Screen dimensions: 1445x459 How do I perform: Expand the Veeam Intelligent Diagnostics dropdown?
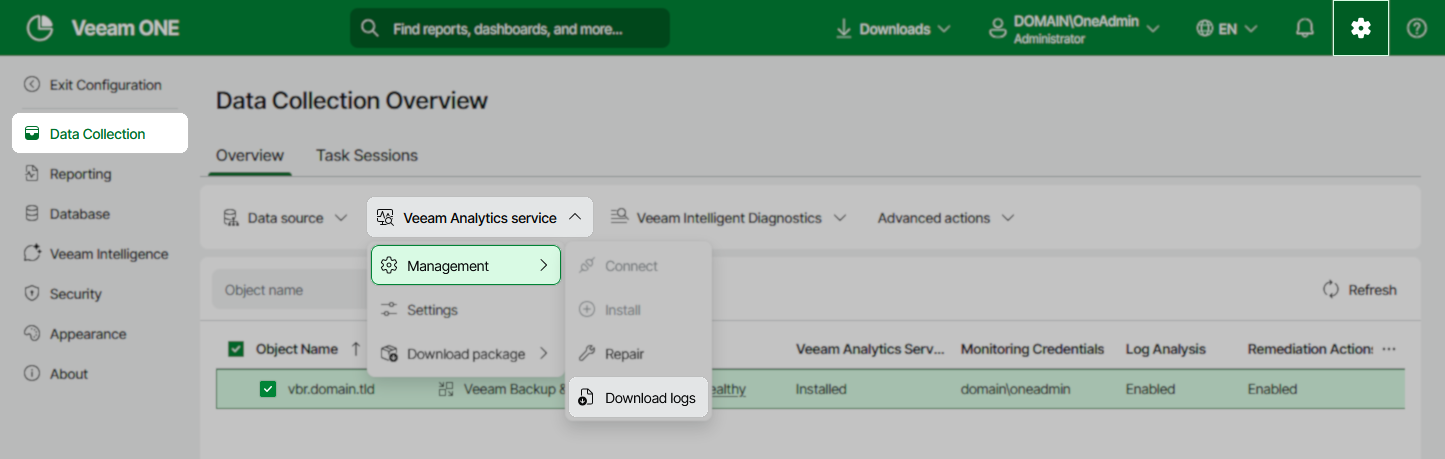839,218
